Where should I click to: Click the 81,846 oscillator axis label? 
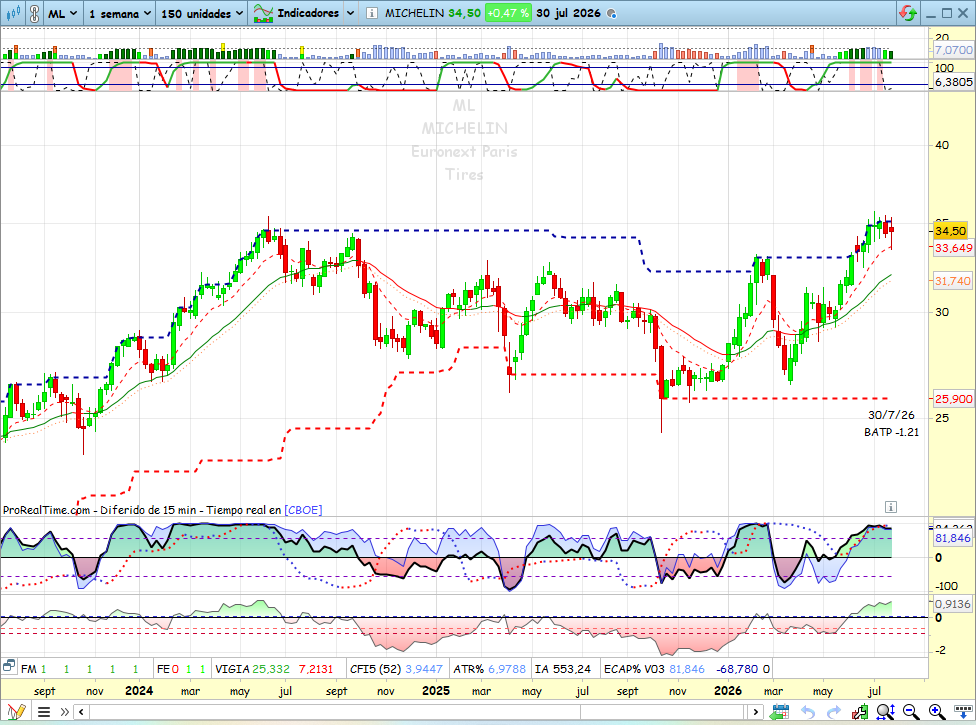coord(952,538)
